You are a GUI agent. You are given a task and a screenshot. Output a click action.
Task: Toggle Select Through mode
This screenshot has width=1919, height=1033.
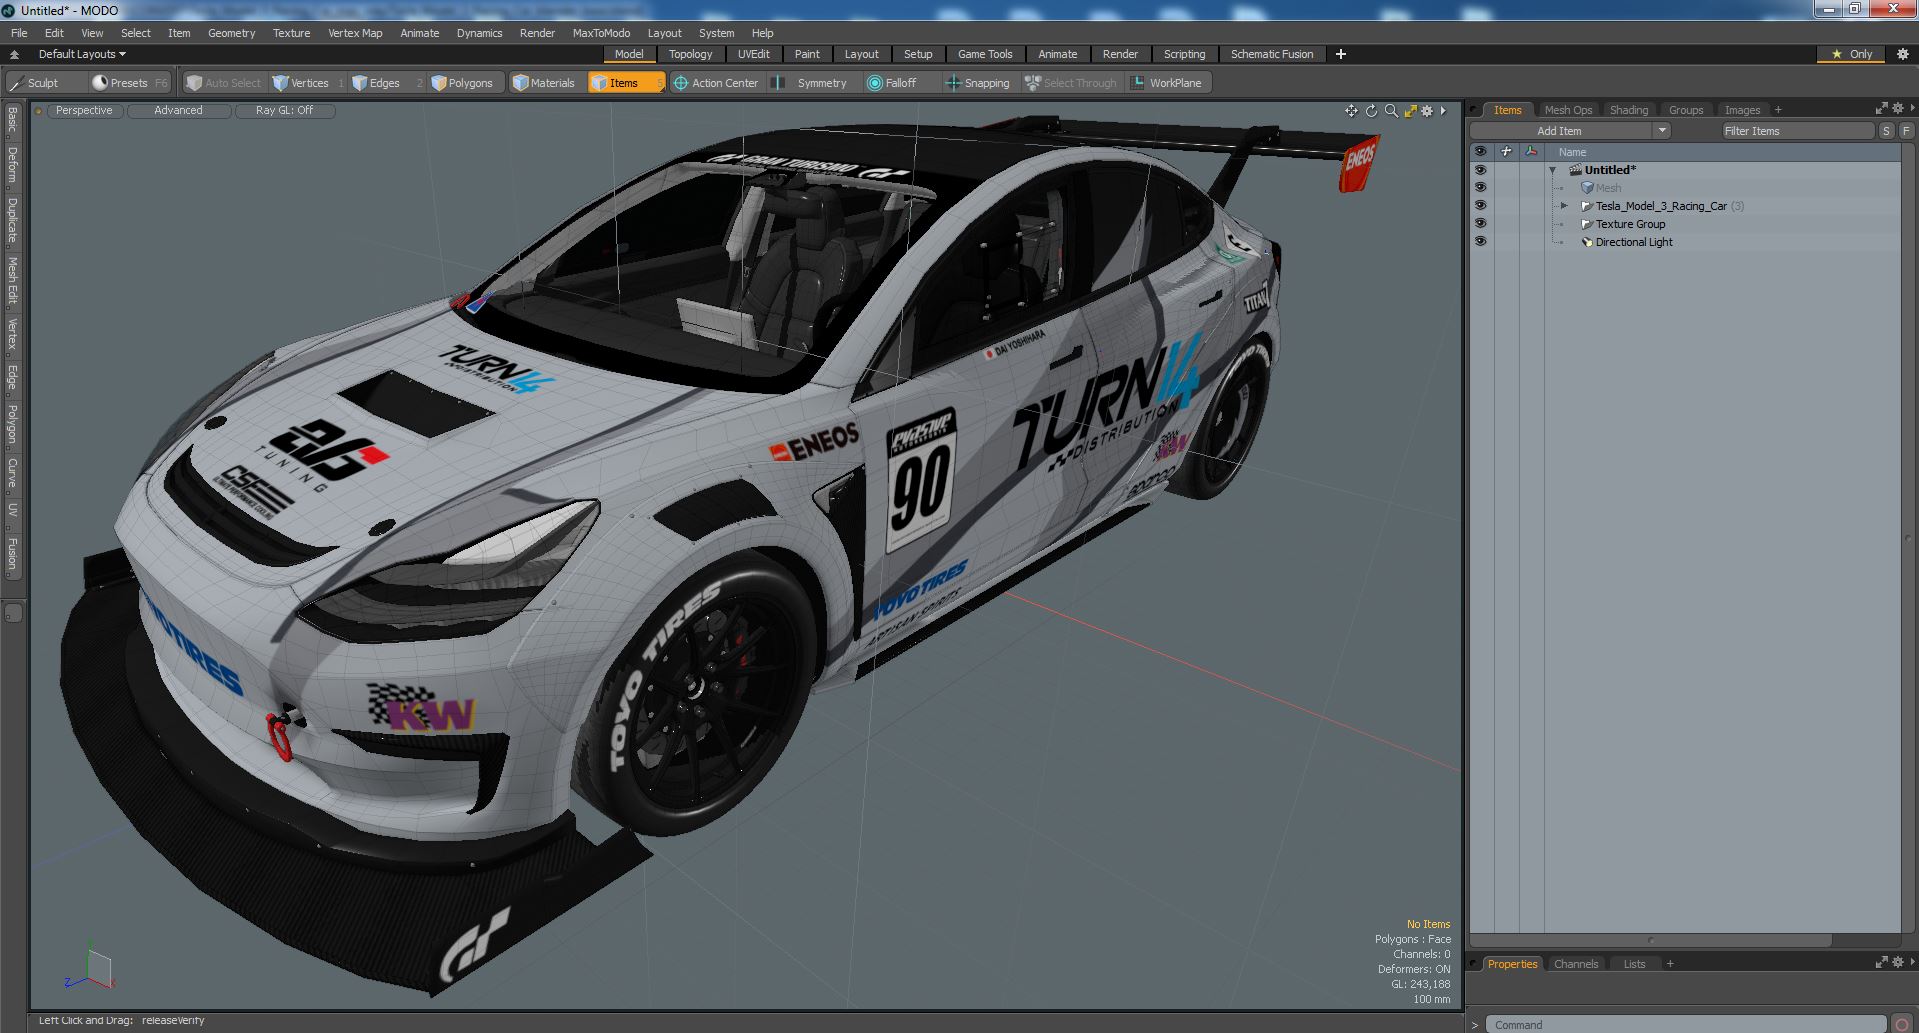(x=1071, y=83)
